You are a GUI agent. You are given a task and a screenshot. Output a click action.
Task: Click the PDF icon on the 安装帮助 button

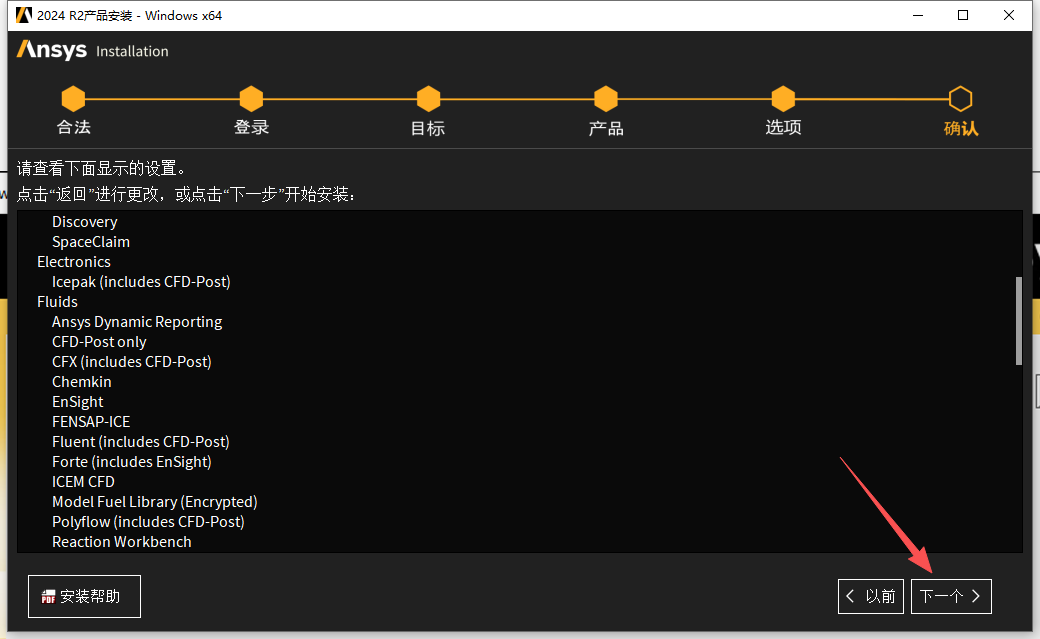tap(48, 595)
